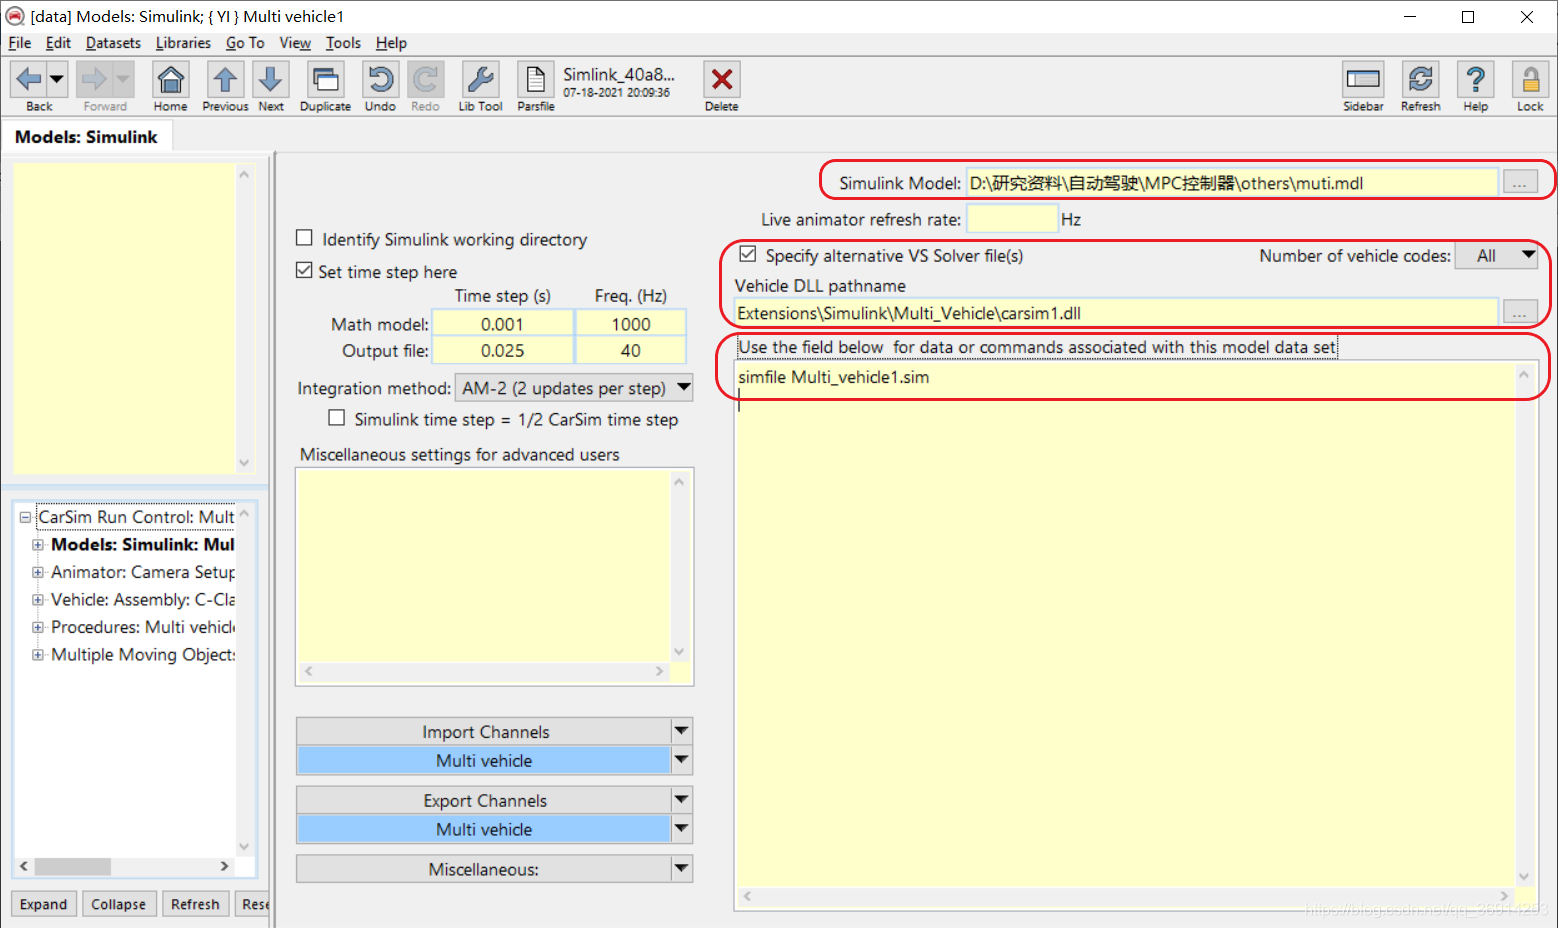Click the Output file frequency field
Screen dimensions: 1558x928
[x=631, y=351]
